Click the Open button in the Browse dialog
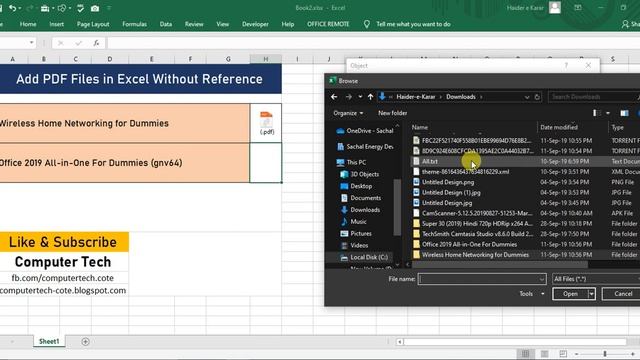Screen dimensions: 640x360 pos(570,294)
